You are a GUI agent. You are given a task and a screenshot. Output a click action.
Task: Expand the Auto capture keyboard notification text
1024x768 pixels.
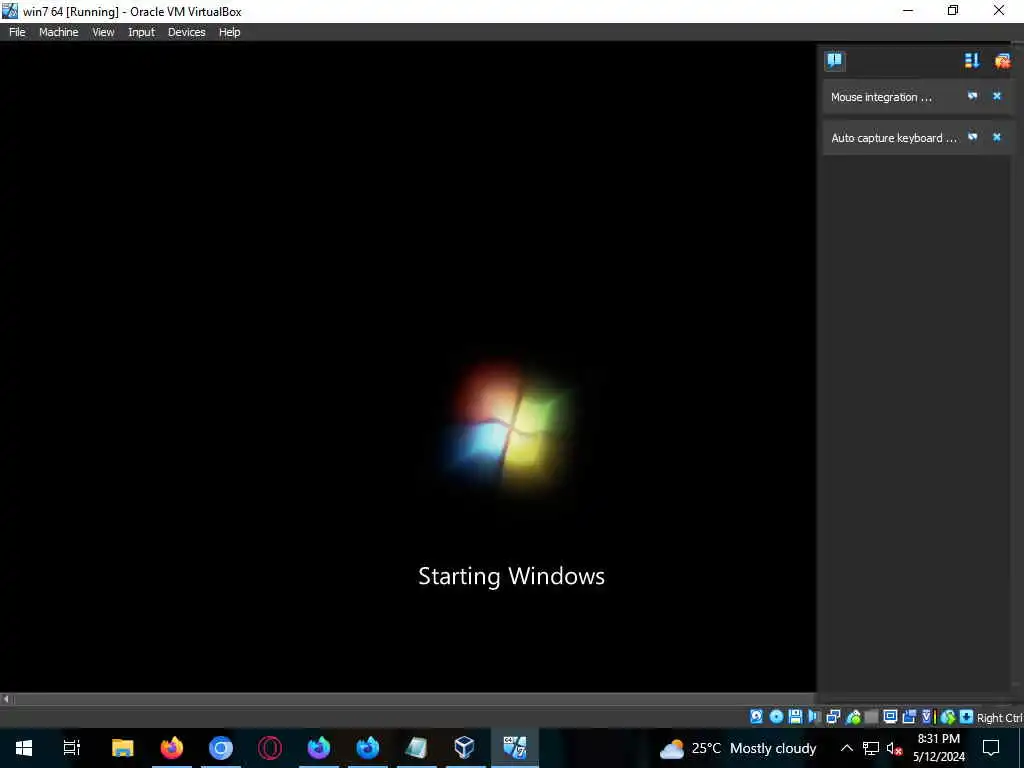point(893,138)
